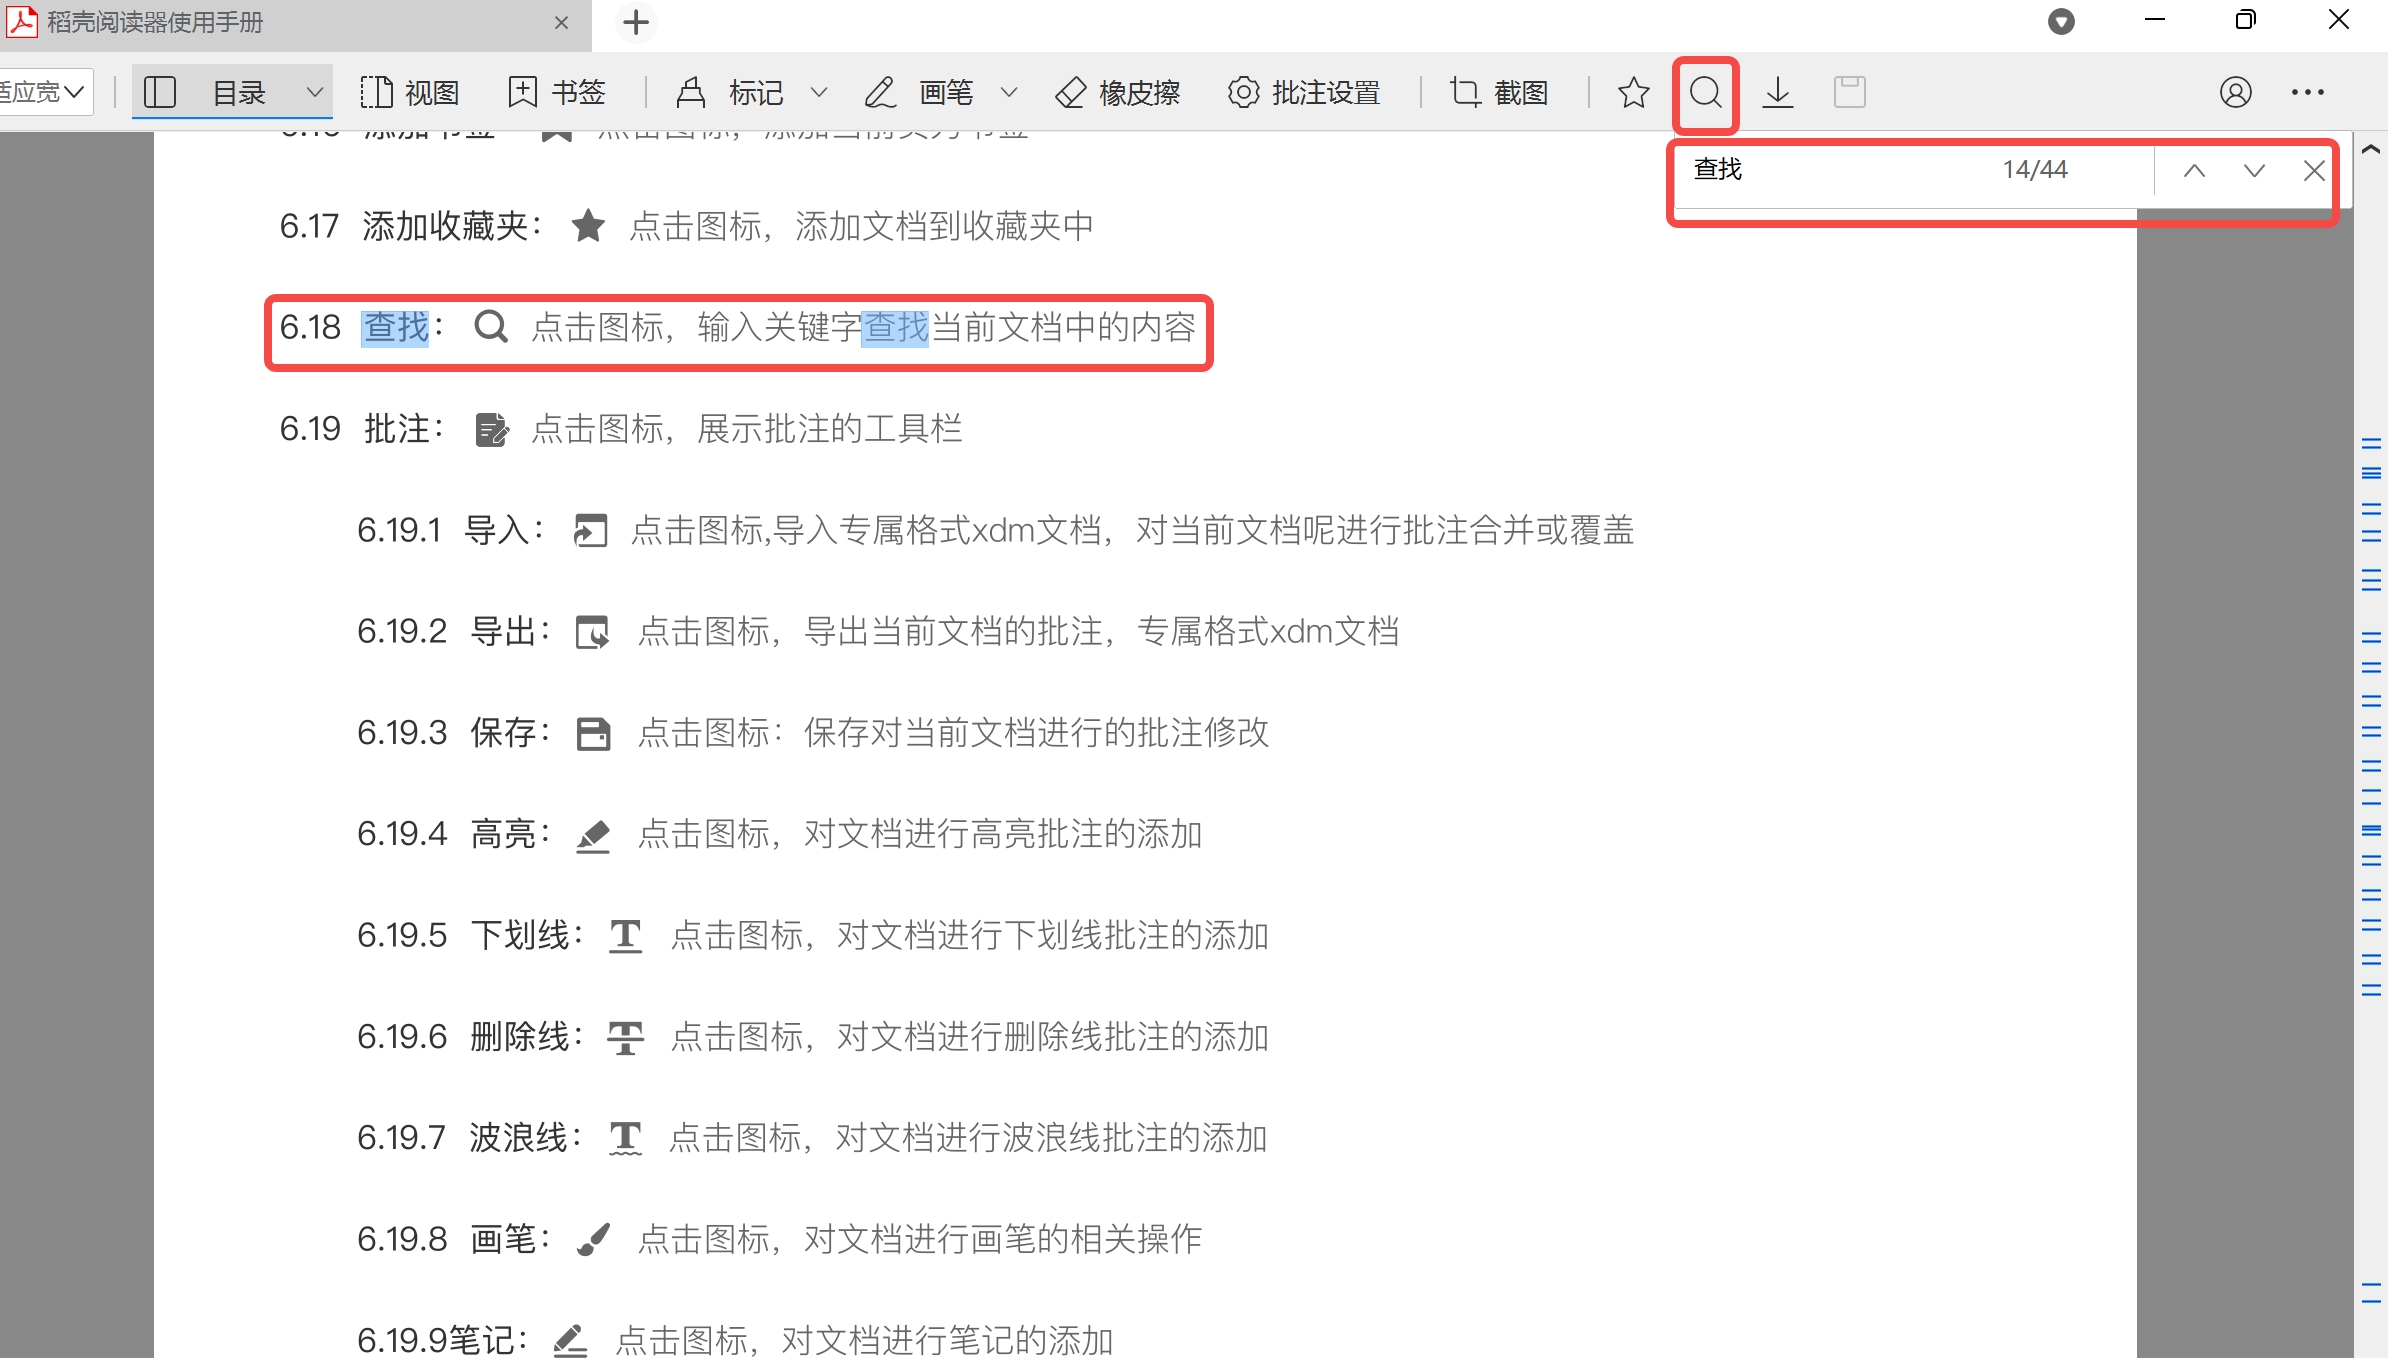This screenshot has height=1358, width=2388.
Task: Go to next search result
Action: (x=2253, y=171)
